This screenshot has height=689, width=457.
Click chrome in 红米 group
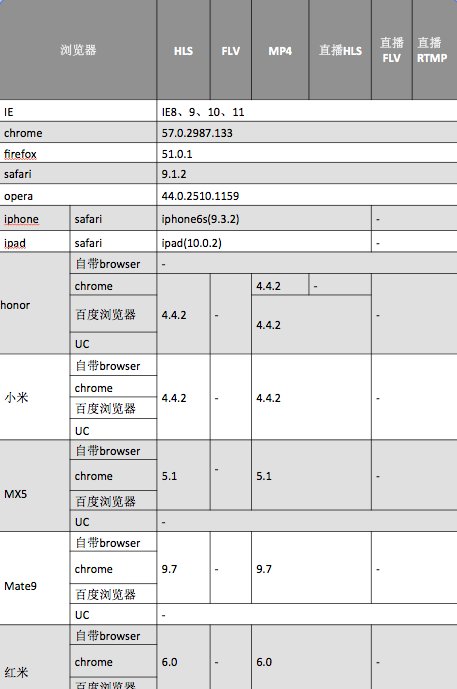click(x=113, y=661)
